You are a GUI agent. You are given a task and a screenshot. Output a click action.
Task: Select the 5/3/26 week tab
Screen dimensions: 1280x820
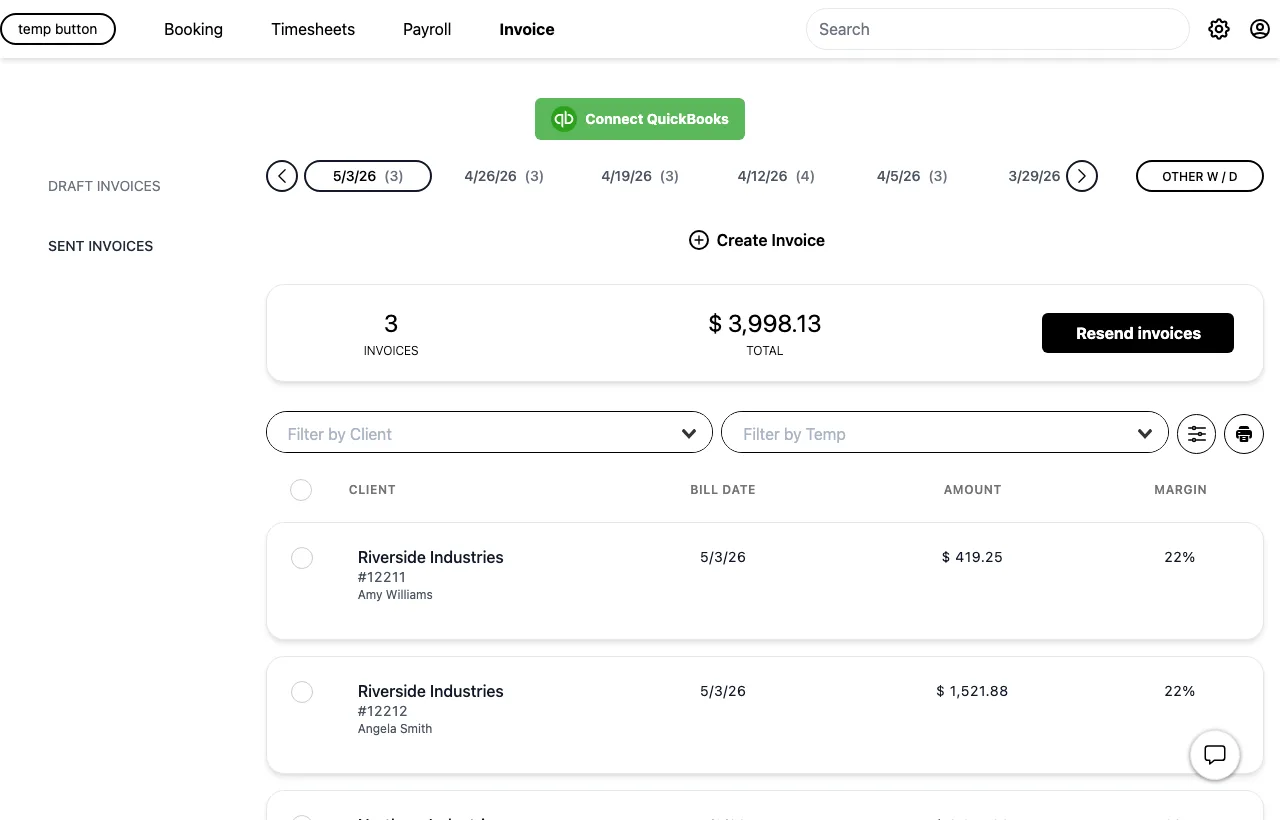click(368, 176)
